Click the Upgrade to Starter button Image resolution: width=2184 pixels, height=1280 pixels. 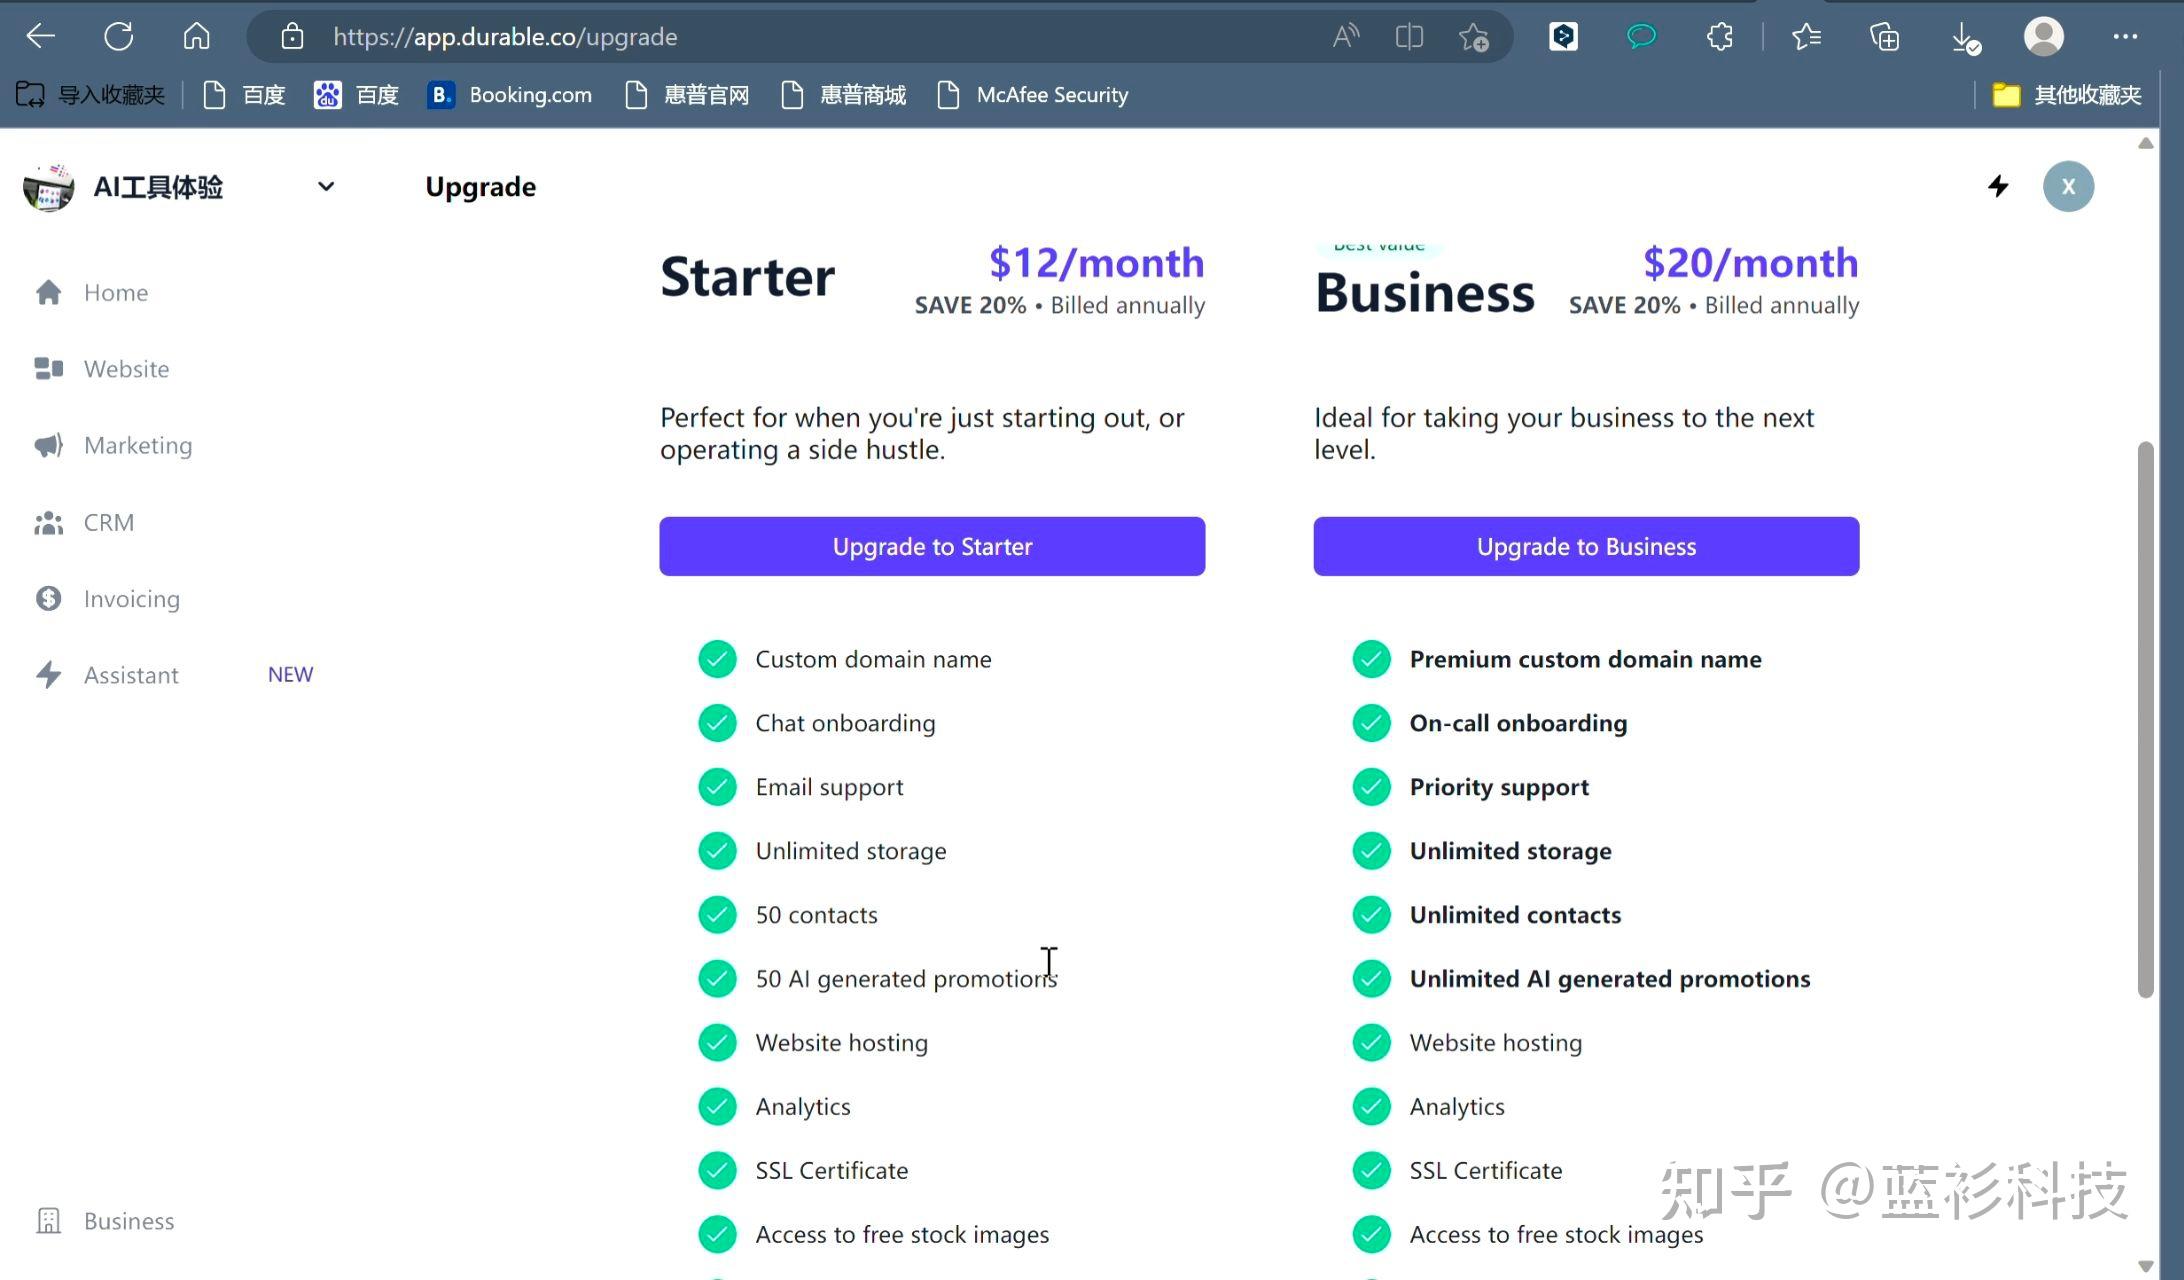point(932,546)
